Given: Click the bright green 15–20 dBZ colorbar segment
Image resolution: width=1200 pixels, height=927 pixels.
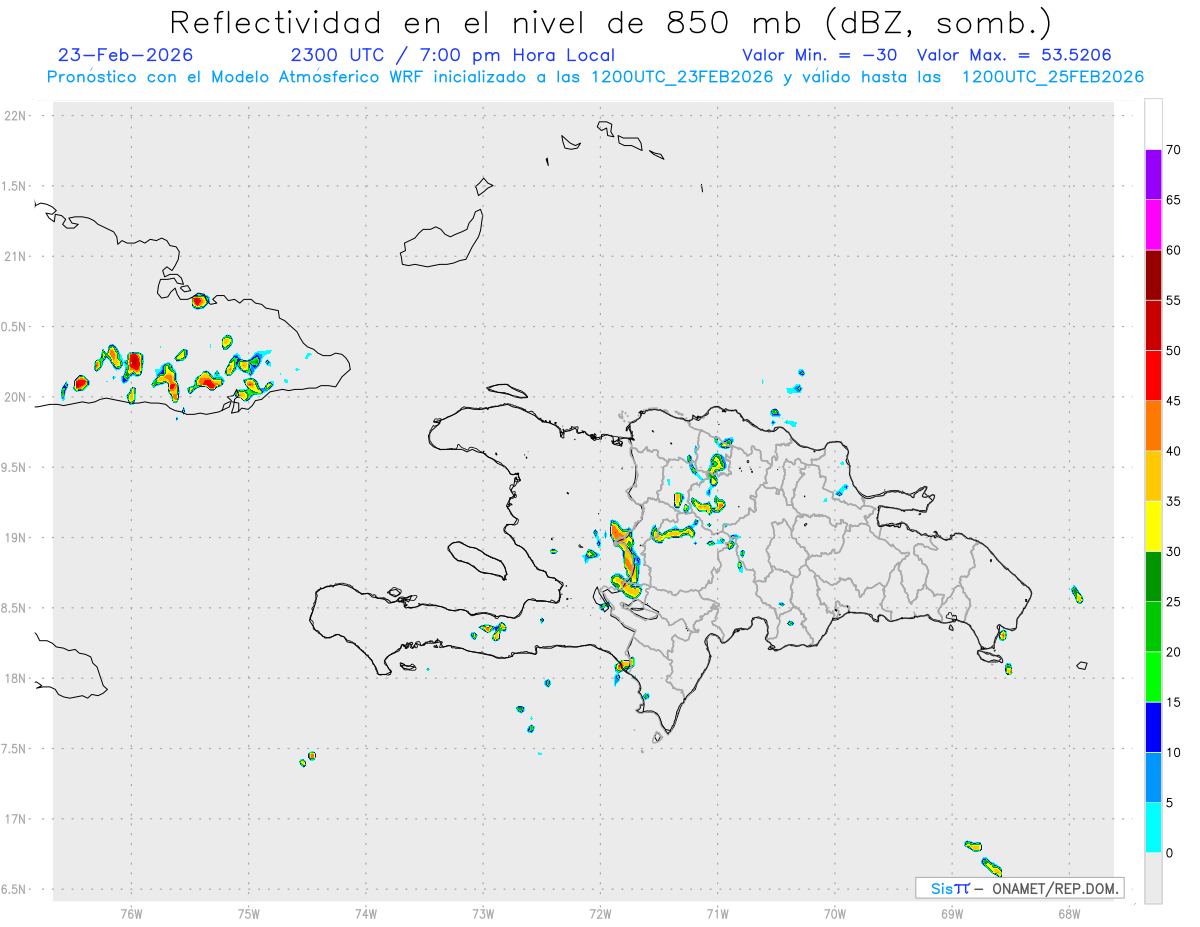Looking at the screenshot, I should click(1153, 677).
